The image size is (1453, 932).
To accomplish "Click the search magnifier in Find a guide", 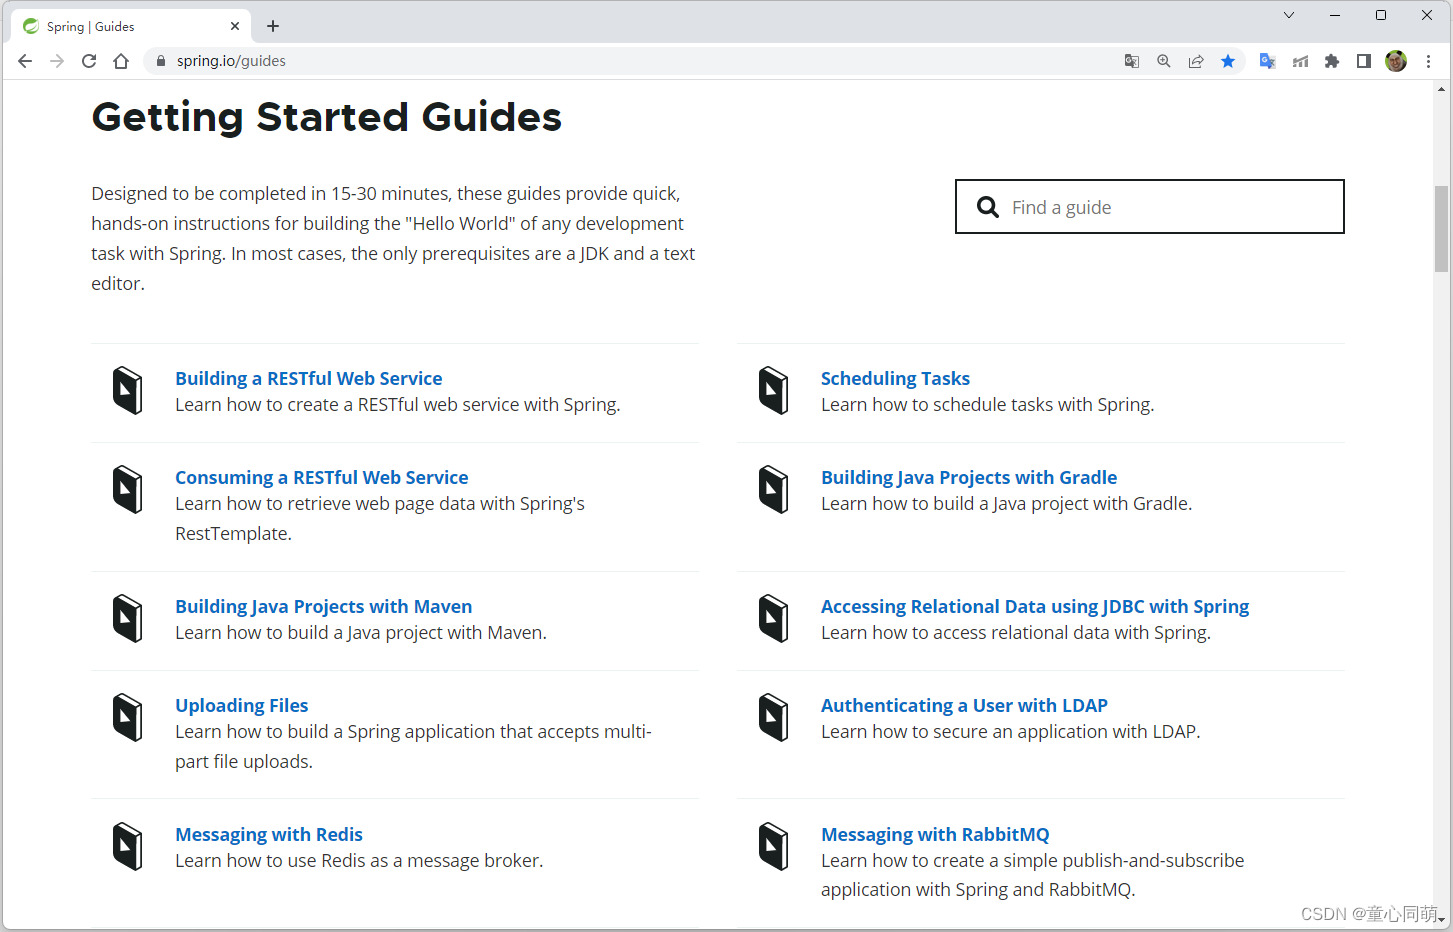I will (x=988, y=207).
